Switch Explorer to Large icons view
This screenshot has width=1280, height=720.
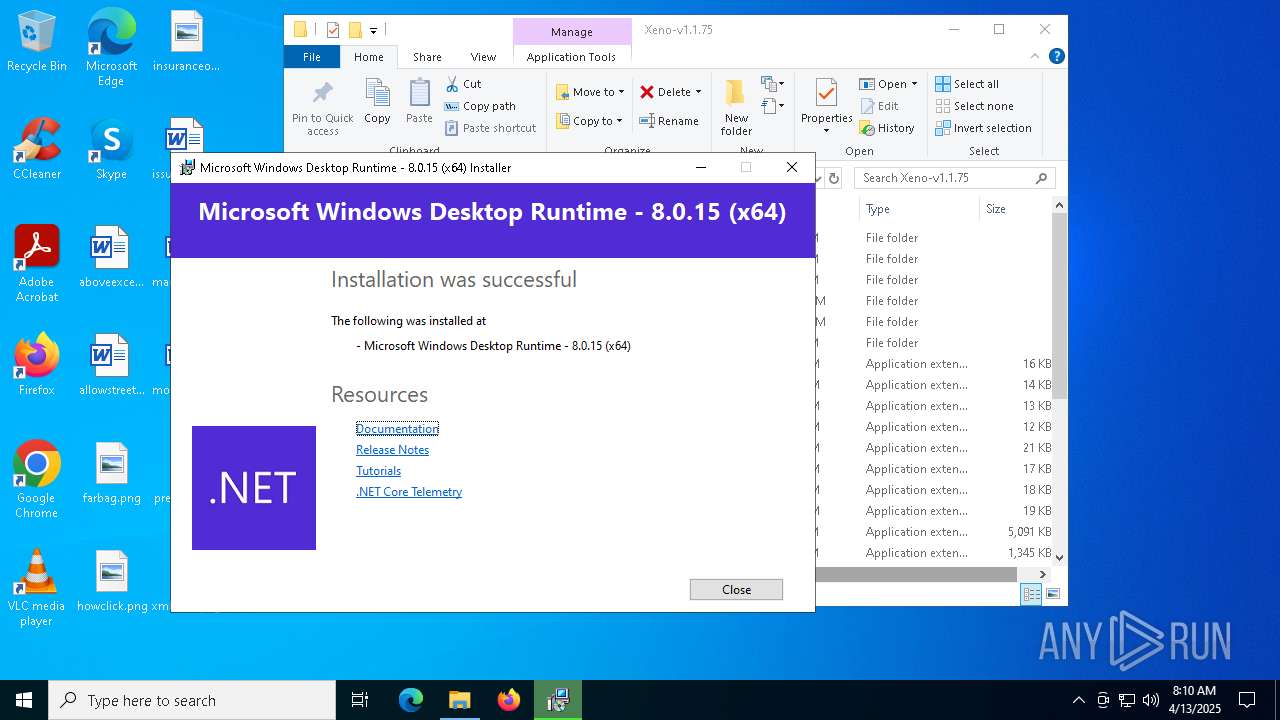pos(1052,594)
